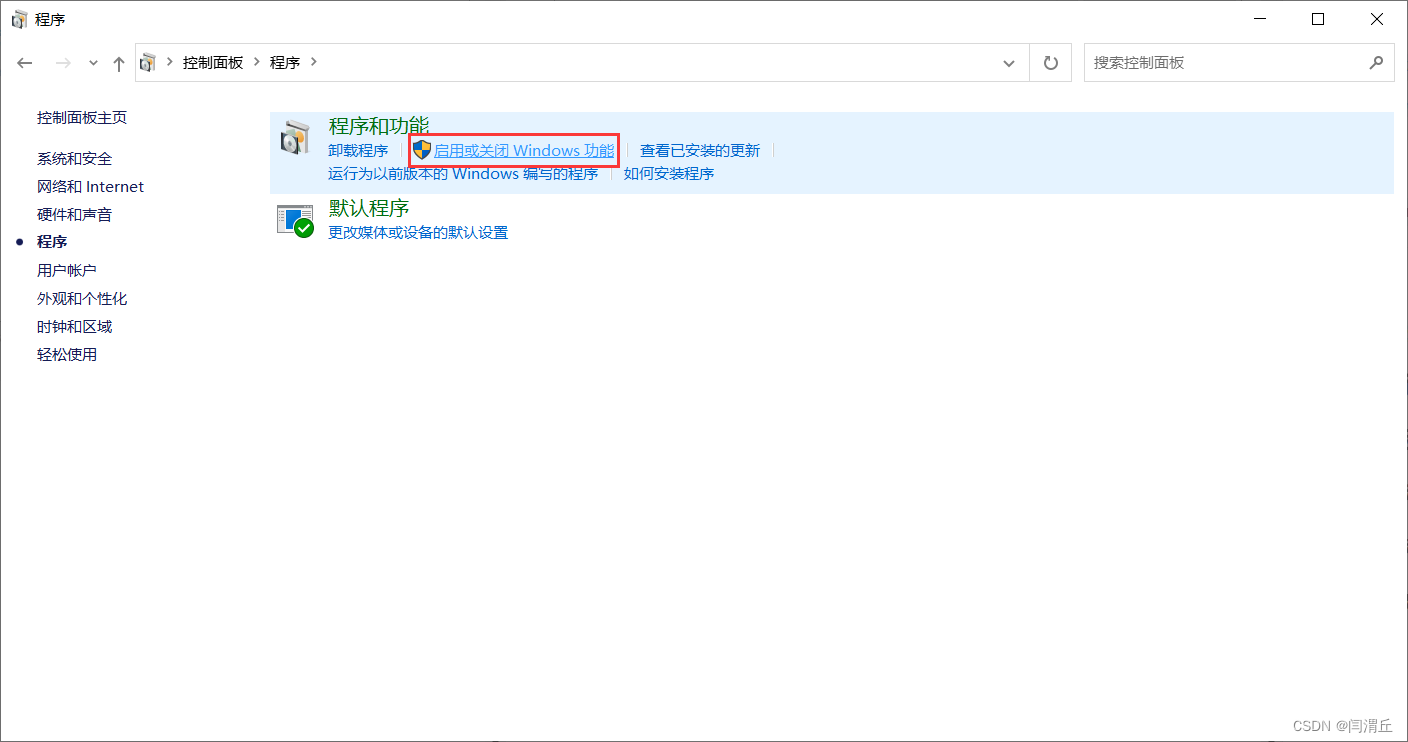
Task: Click the refresh button by address bar
Action: 1050,62
